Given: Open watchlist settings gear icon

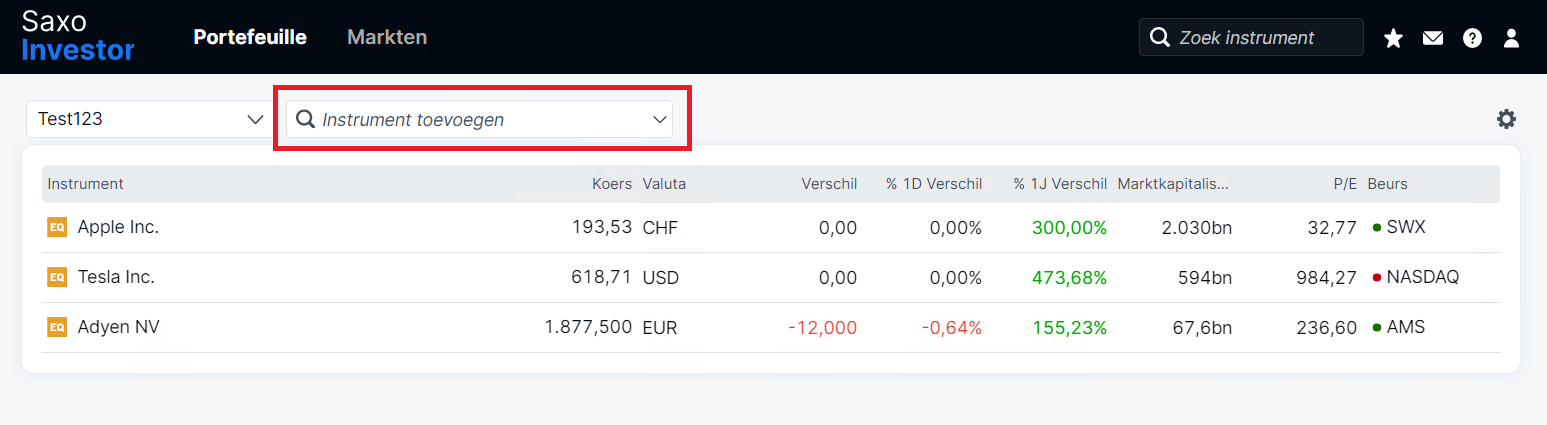Looking at the screenshot, I should click(1506, 119).
